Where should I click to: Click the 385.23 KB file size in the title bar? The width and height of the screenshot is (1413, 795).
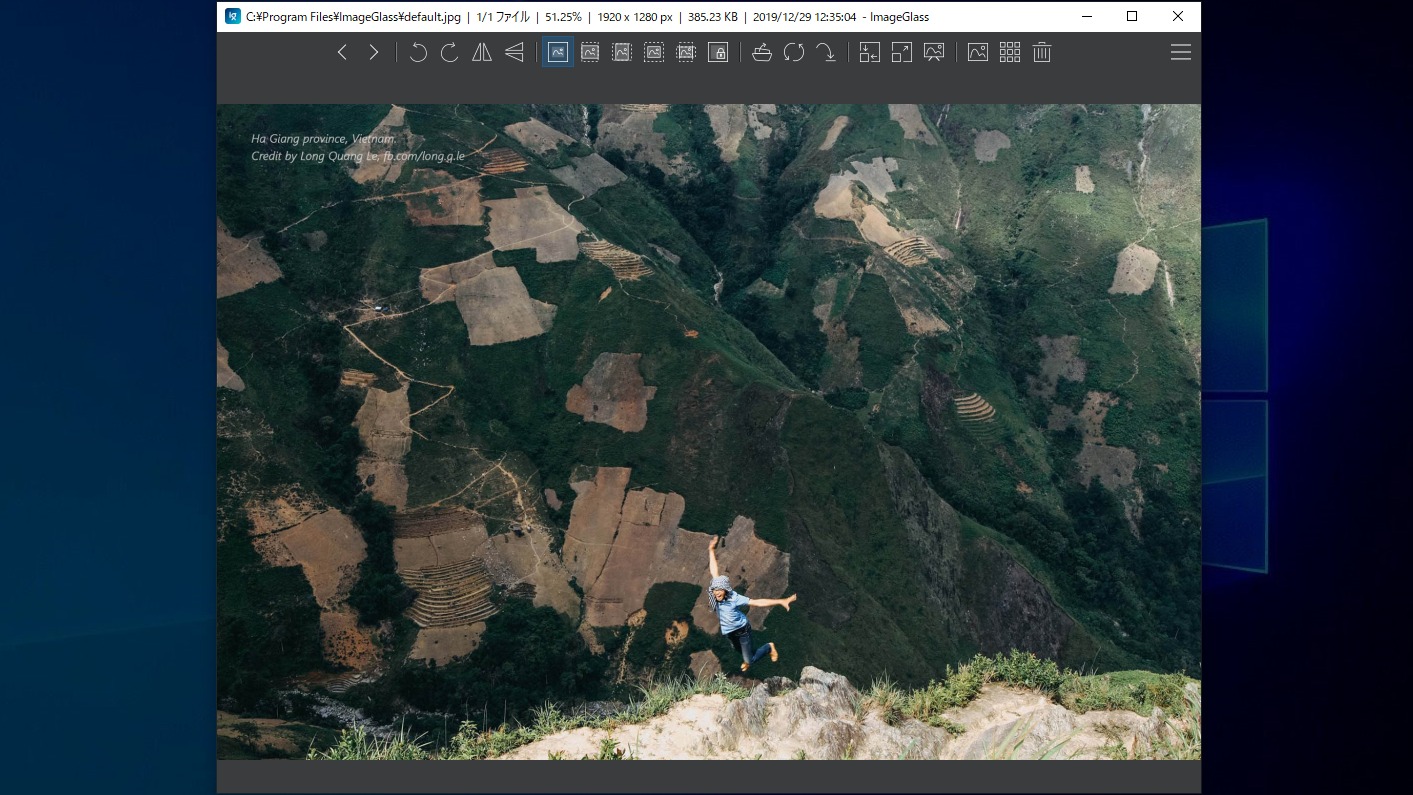[713, 17]
